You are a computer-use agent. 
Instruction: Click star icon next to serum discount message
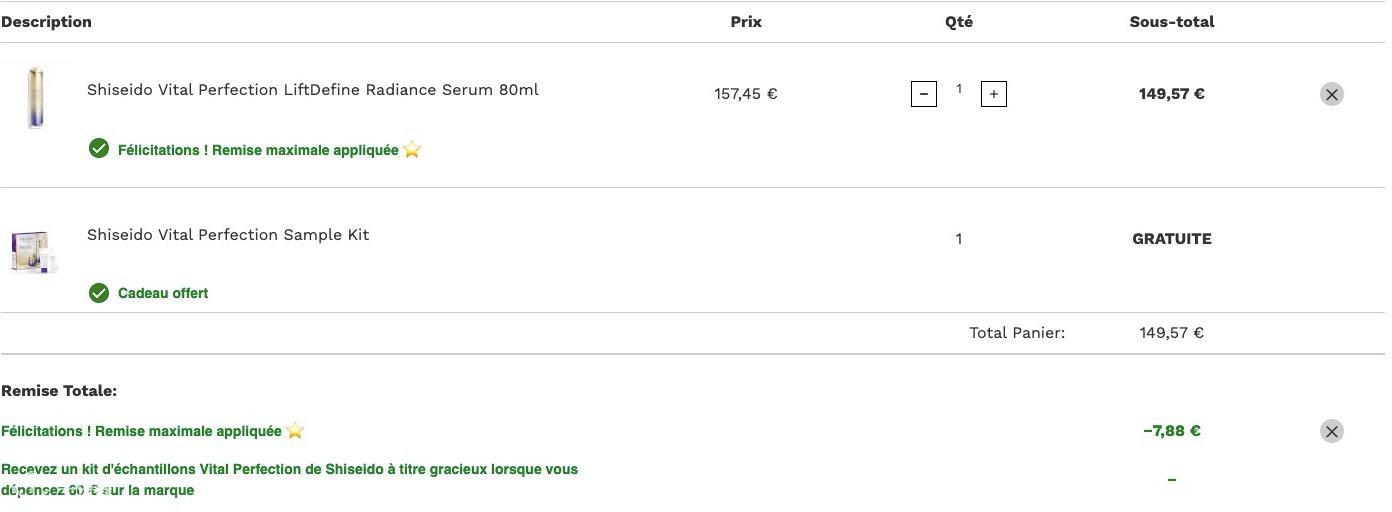coord(412,150)
